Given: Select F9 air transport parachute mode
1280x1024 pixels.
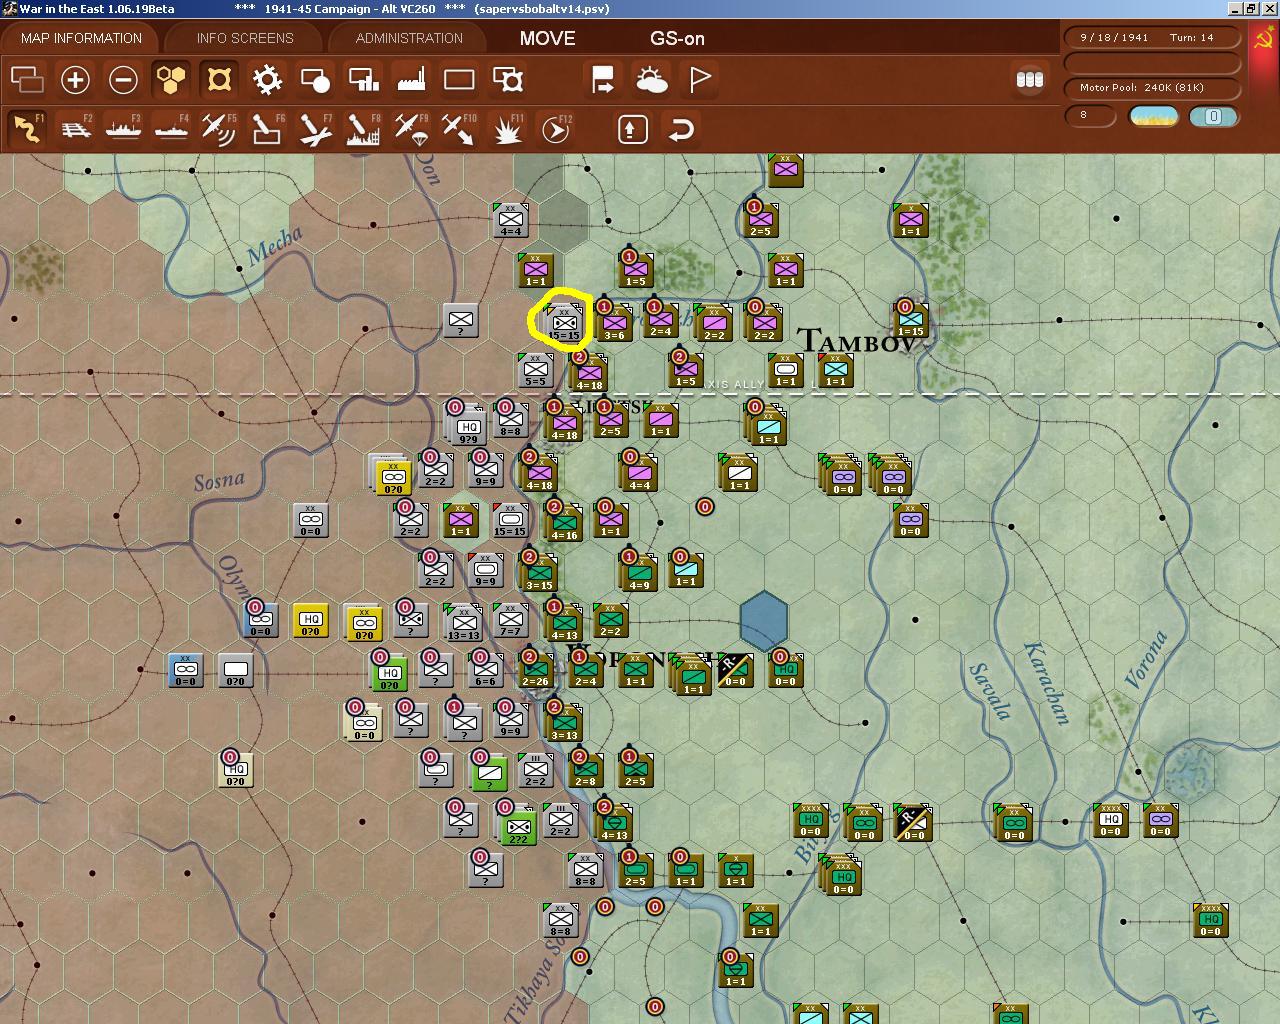Looking at the screenshot, I should coord(411,129).
